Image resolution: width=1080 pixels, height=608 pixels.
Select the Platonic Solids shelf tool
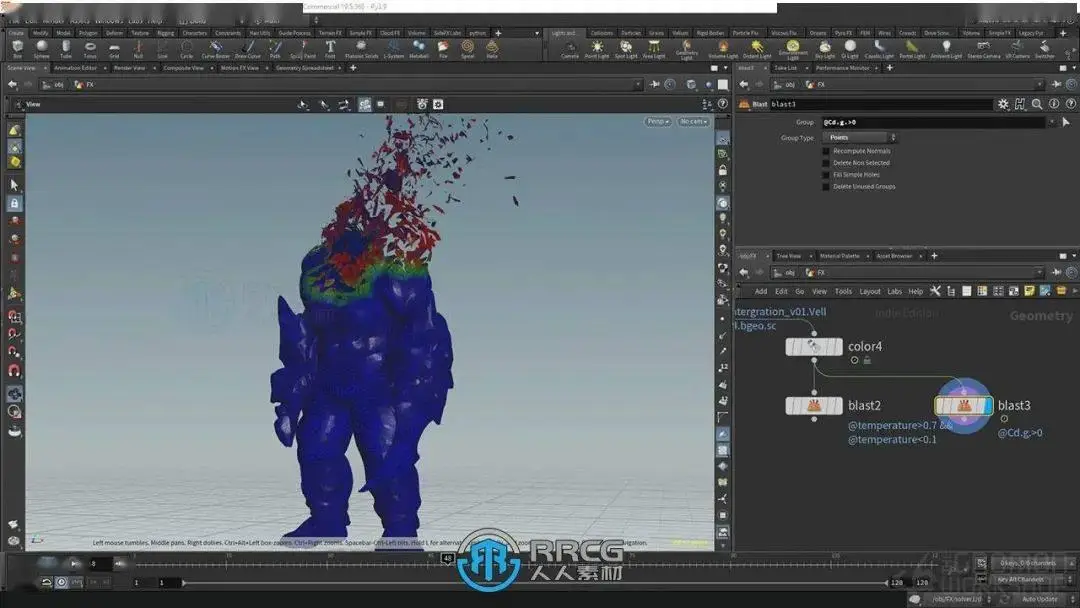click(361, 48)
